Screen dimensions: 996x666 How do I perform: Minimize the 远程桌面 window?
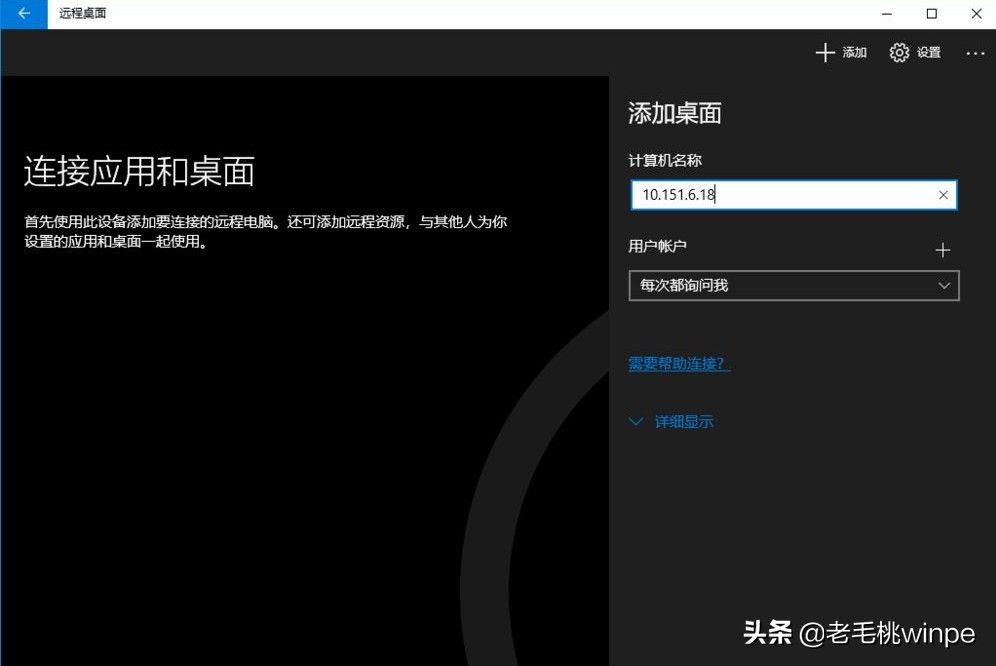(887, 14)
